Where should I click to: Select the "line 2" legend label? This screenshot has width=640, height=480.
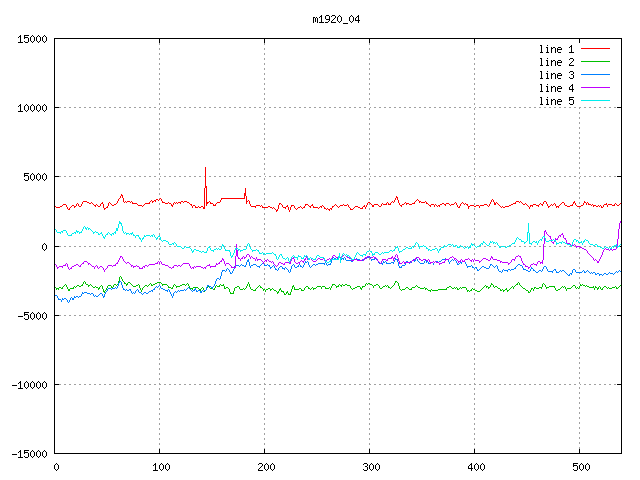point(556,62)
